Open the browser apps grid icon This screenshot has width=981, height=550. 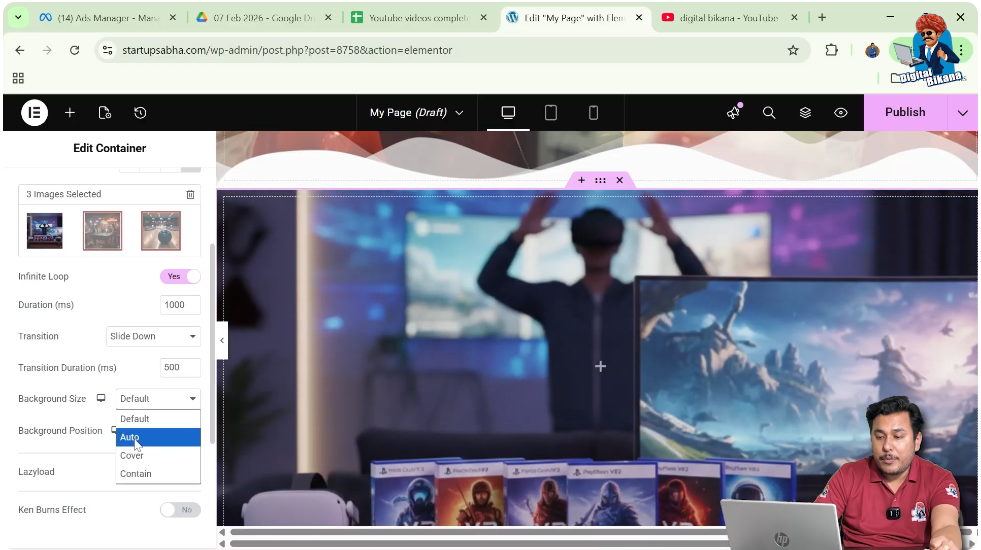[18, 78]
